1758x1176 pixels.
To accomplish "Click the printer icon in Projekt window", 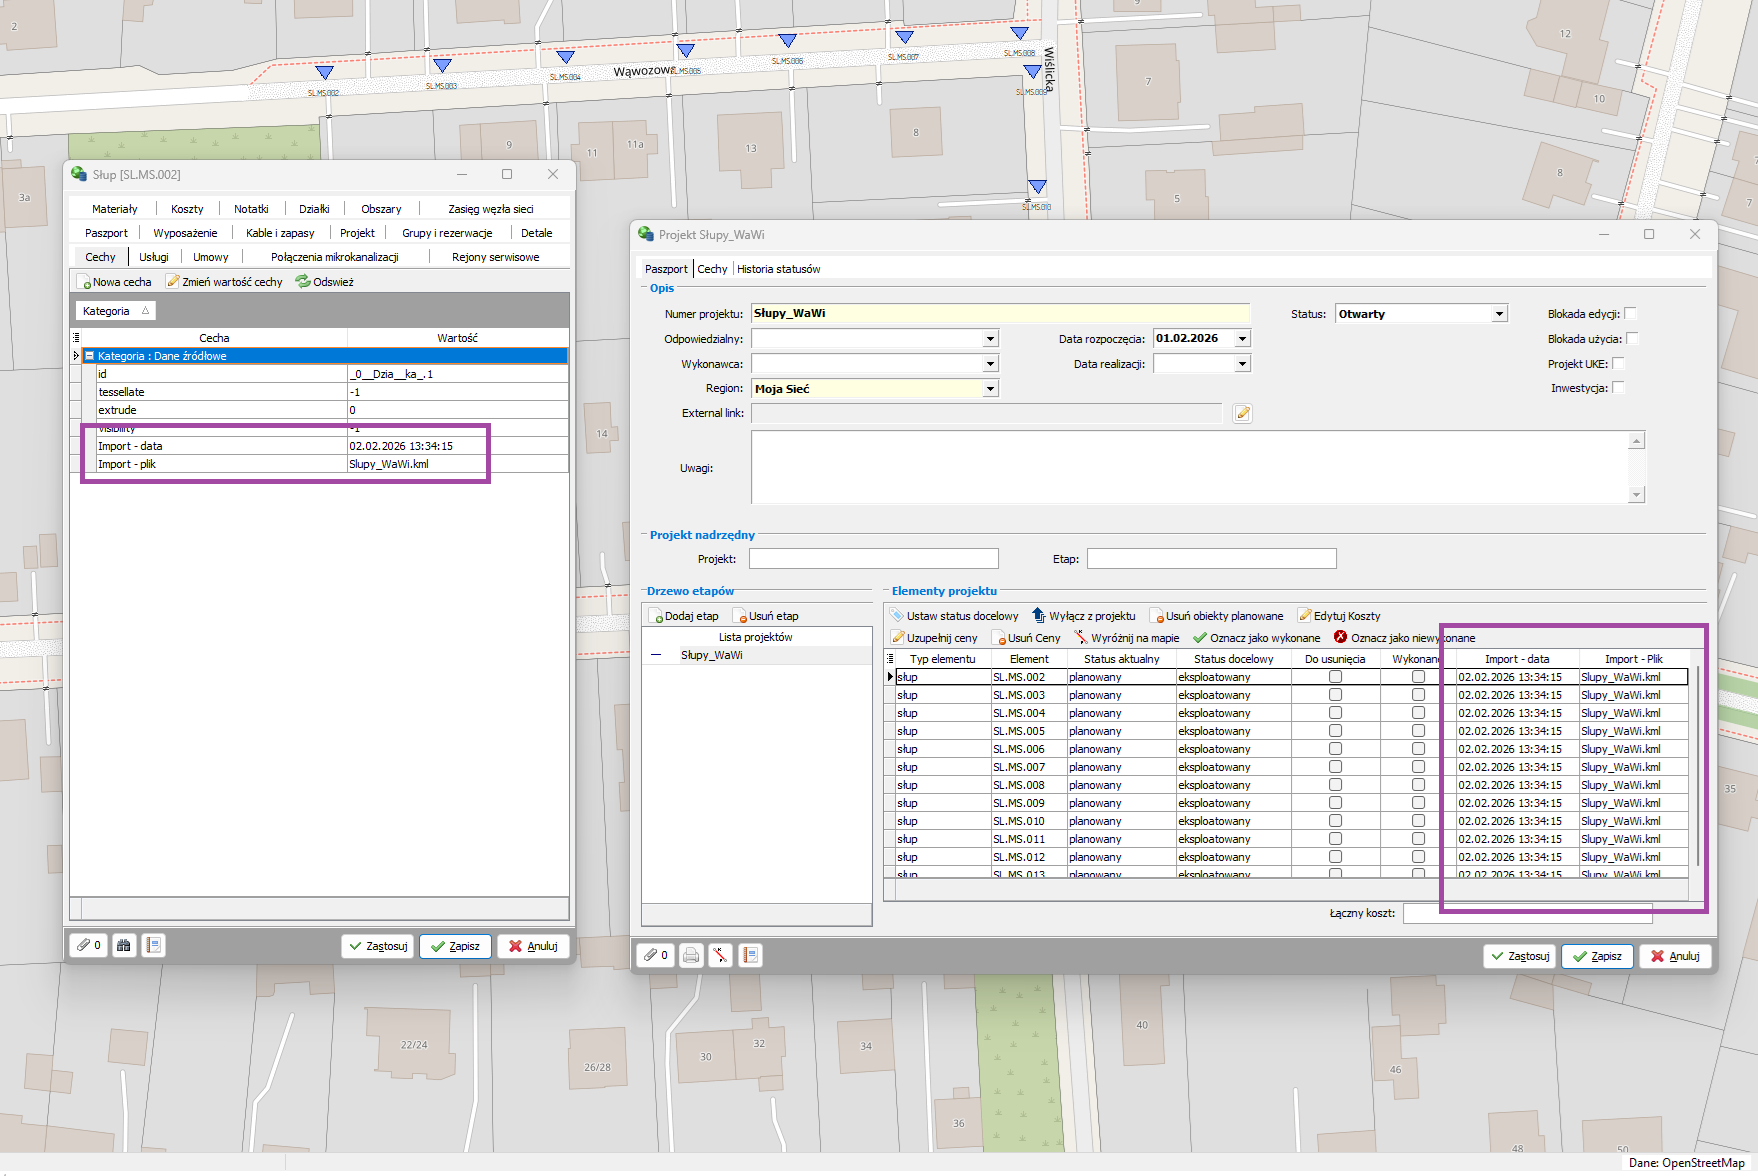I will tap(691, 955).
